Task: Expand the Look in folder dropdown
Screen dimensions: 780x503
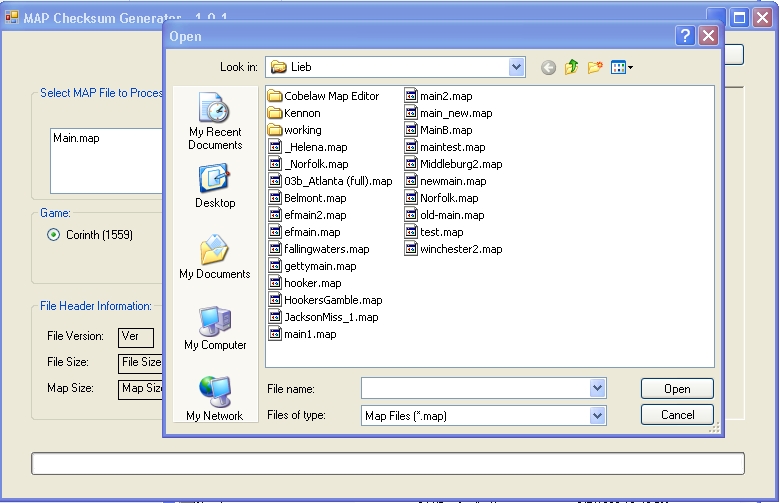Action: (x=516, y=67)
